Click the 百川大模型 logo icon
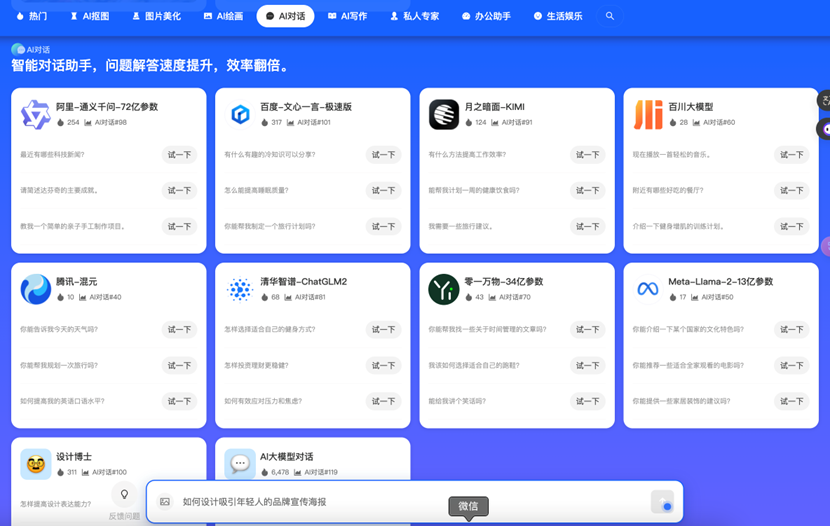830x526 pixels. pyautogui.click(x=648, y=114)
